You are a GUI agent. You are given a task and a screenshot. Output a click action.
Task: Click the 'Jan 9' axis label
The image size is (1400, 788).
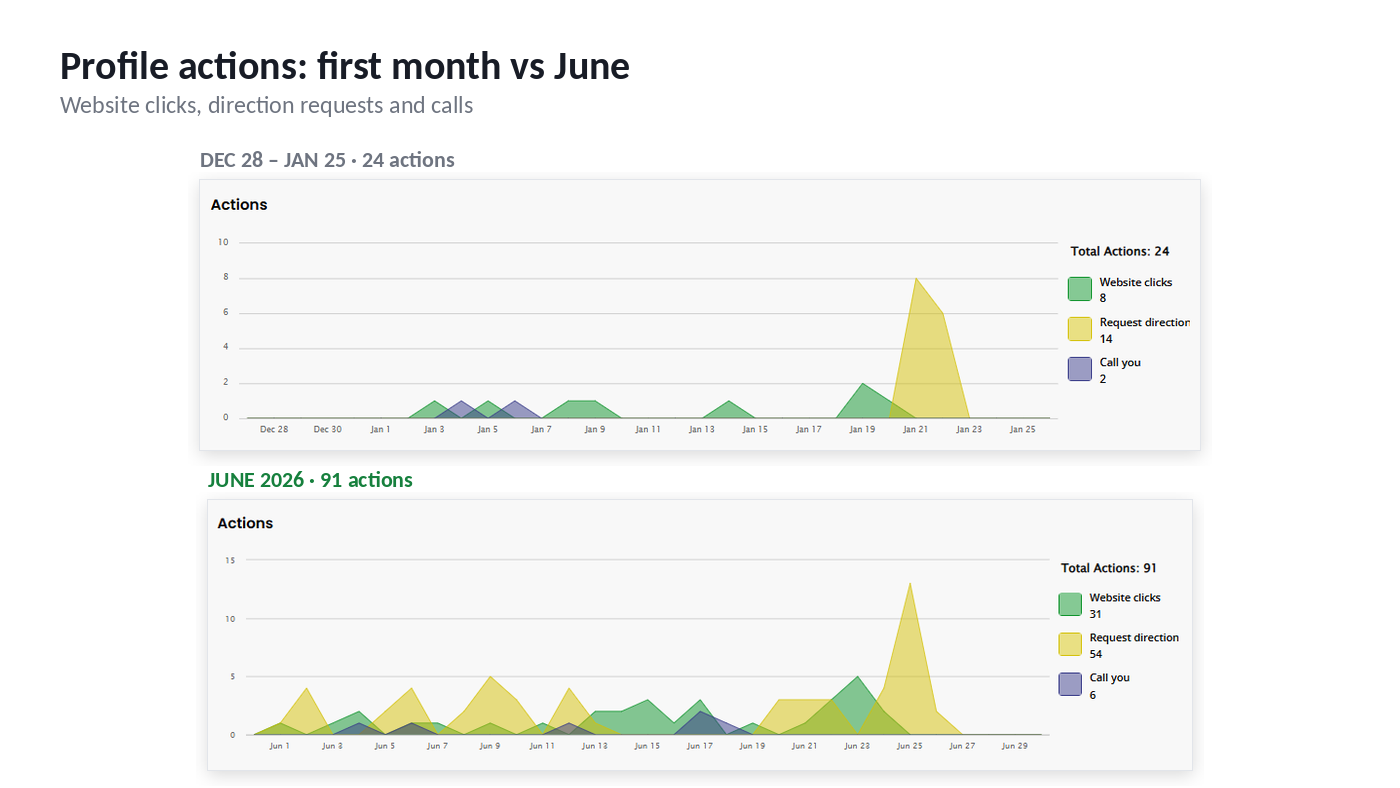tap(594, 429)
